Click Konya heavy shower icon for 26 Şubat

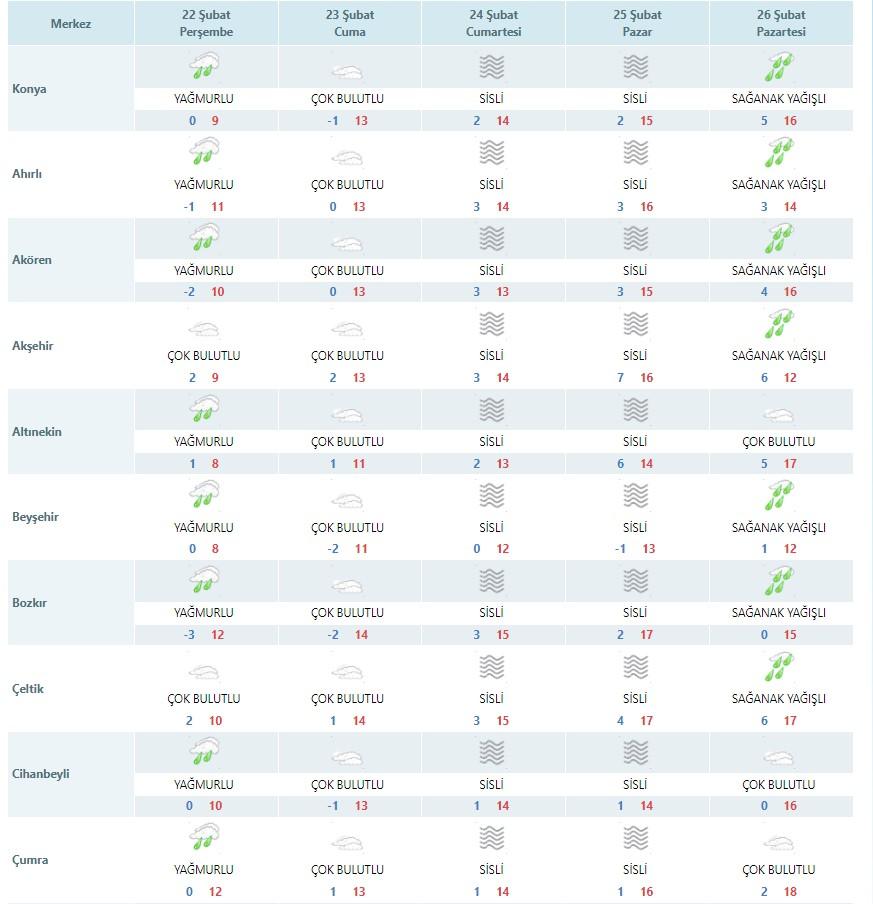click(779, 66)
